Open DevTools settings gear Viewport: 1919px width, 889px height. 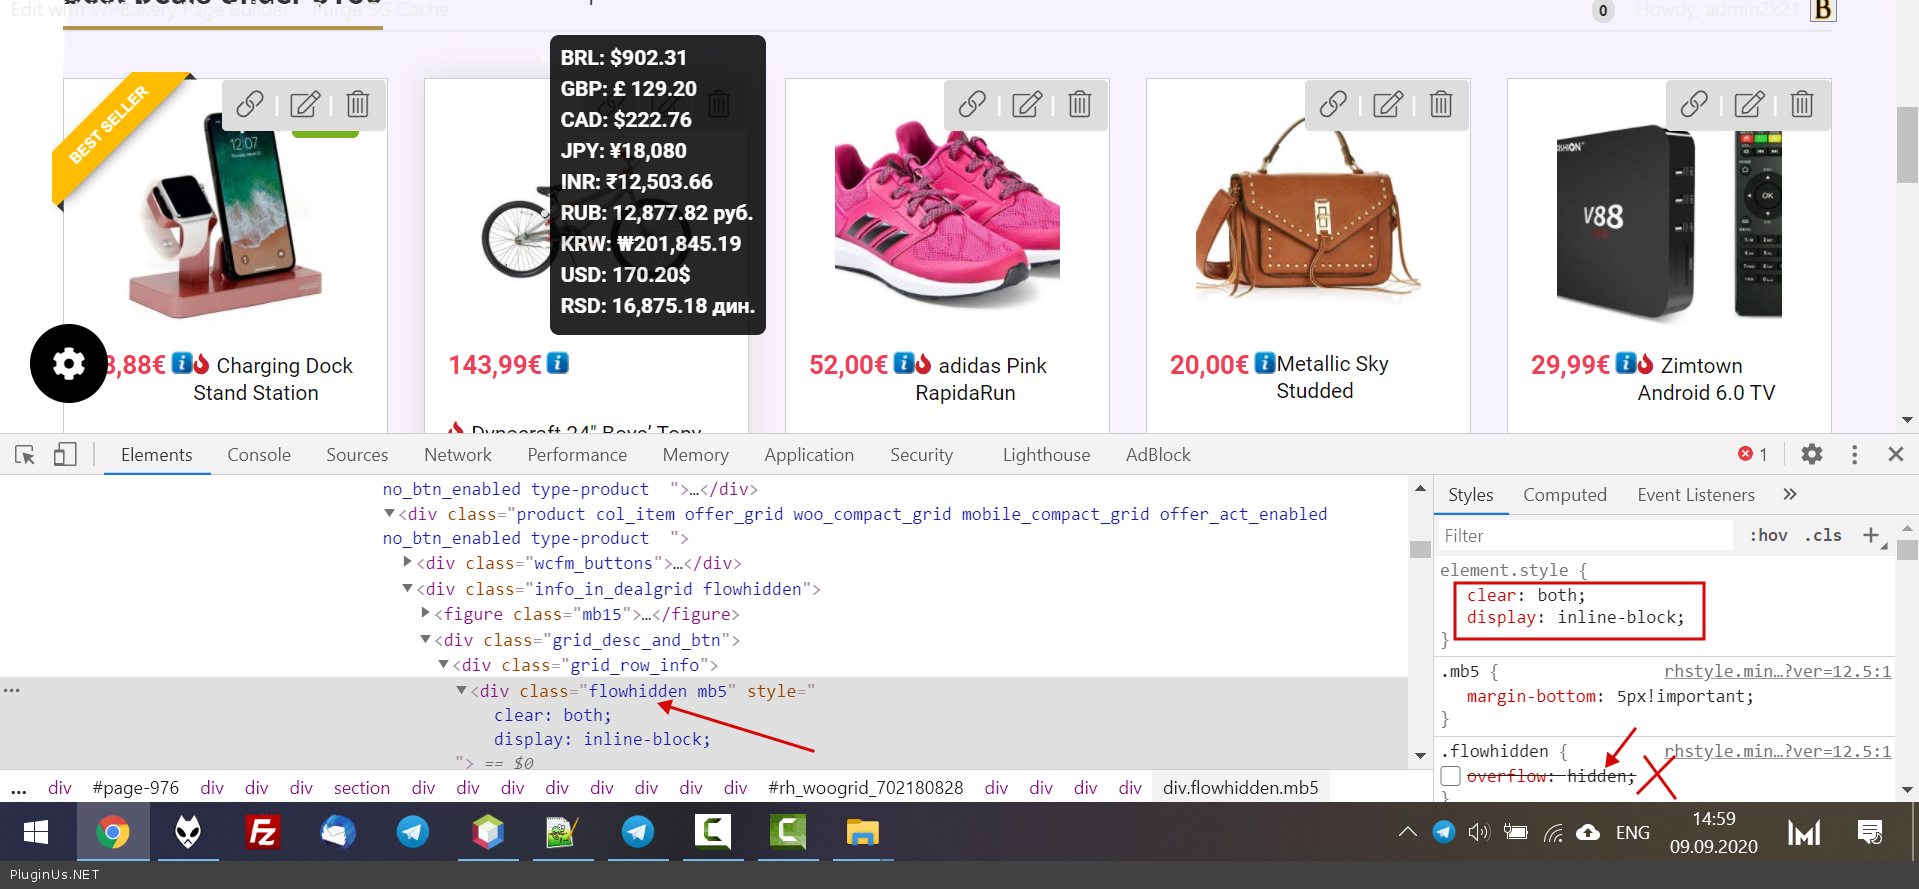coord(1811,454)
